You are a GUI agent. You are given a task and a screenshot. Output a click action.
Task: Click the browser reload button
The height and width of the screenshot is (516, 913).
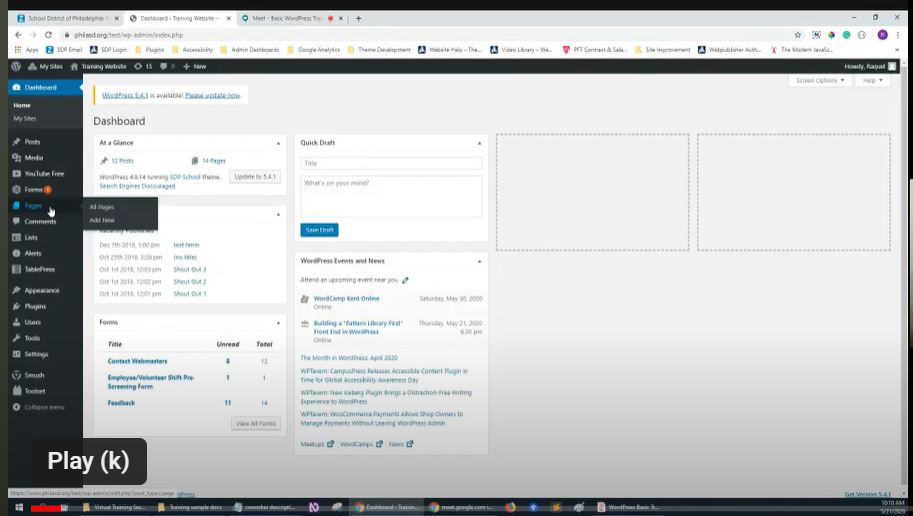pos(48,35)
